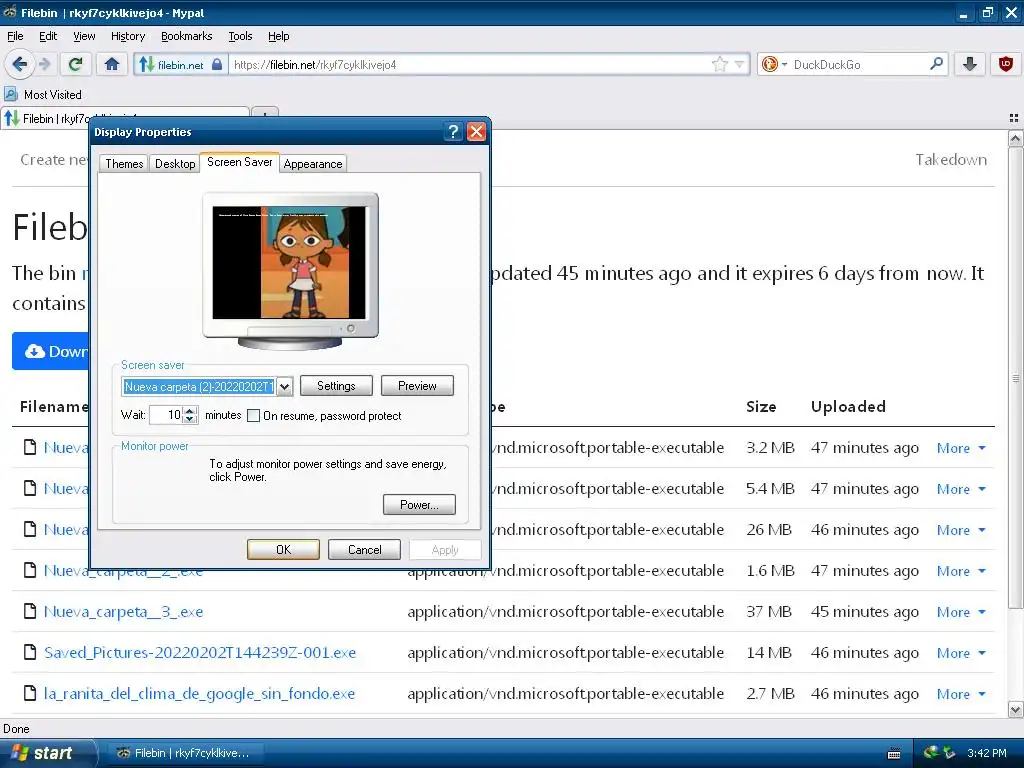Open DuckDuckGo search engine selector
1024x768 pixels.
tap(774, 65)
